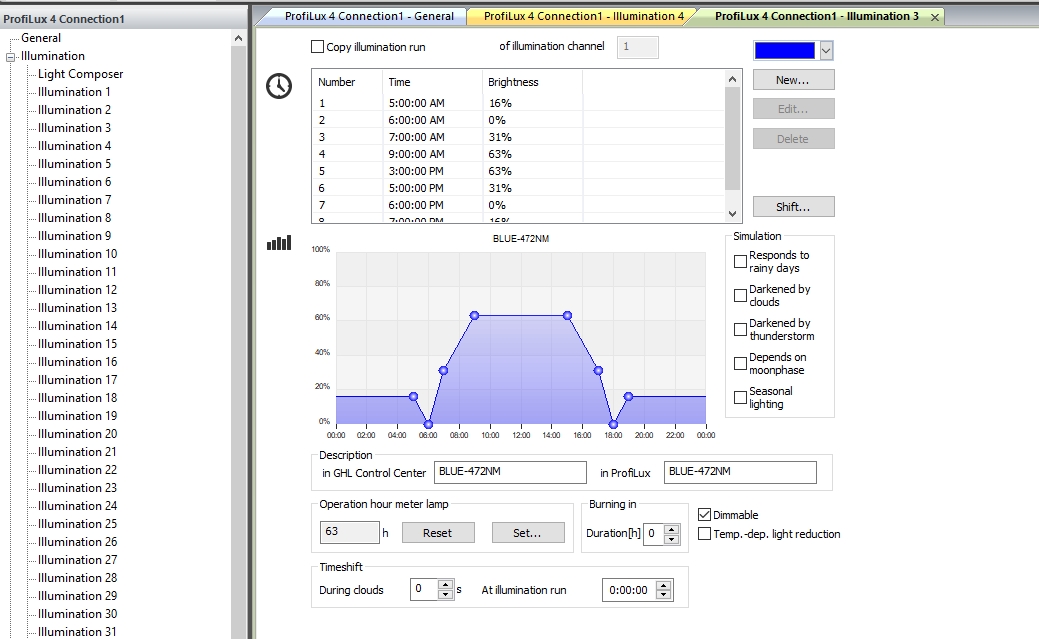Close the Illumination 3 tab
Image resolution: width=1039 pixels, height=639 pixels.
point(934,17)
